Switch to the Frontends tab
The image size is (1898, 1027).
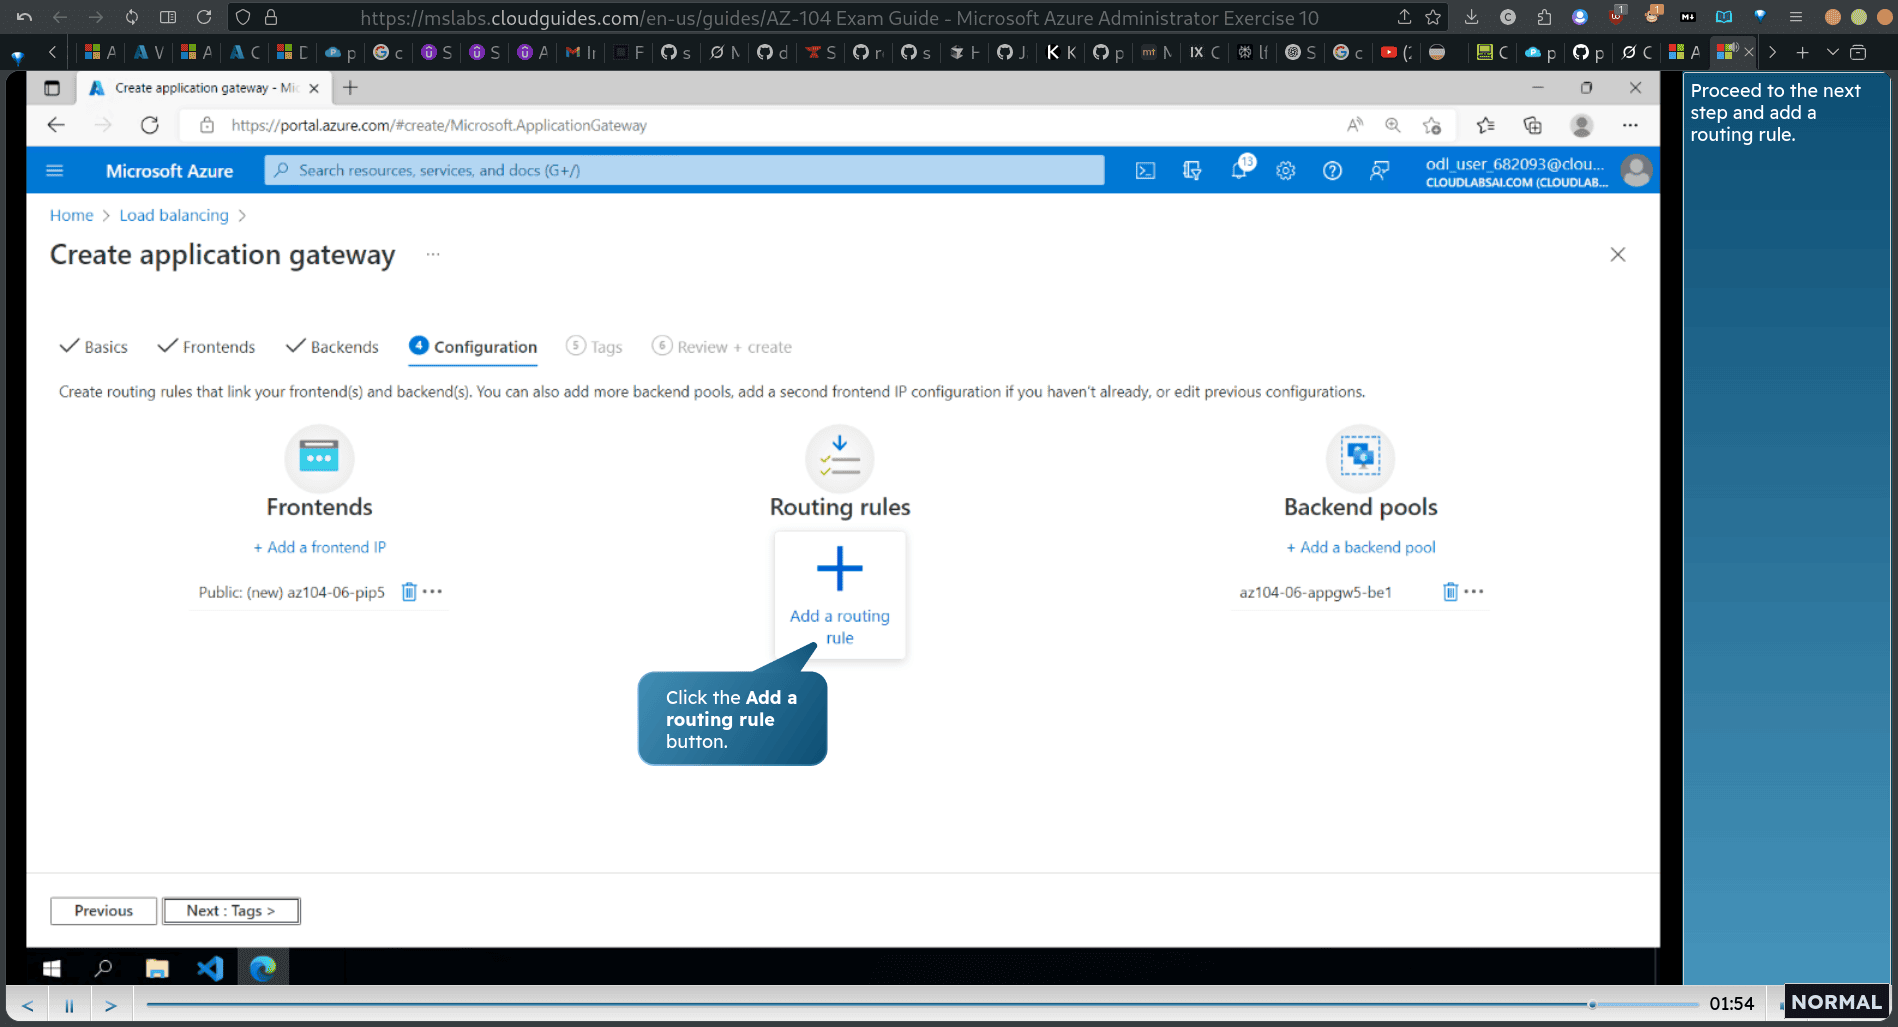pos(207,347)
